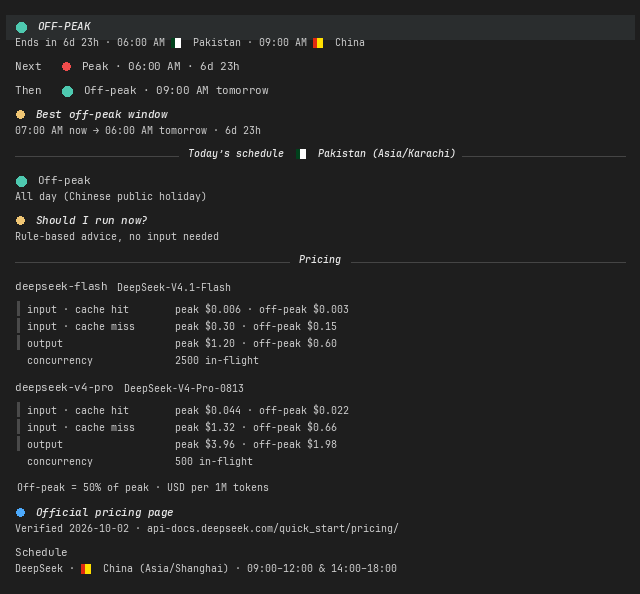The image size is (640, 594).
Task: Click the Pakistan flag in the Ends in line
Action: pyautogui.click(x=177, y=43)
